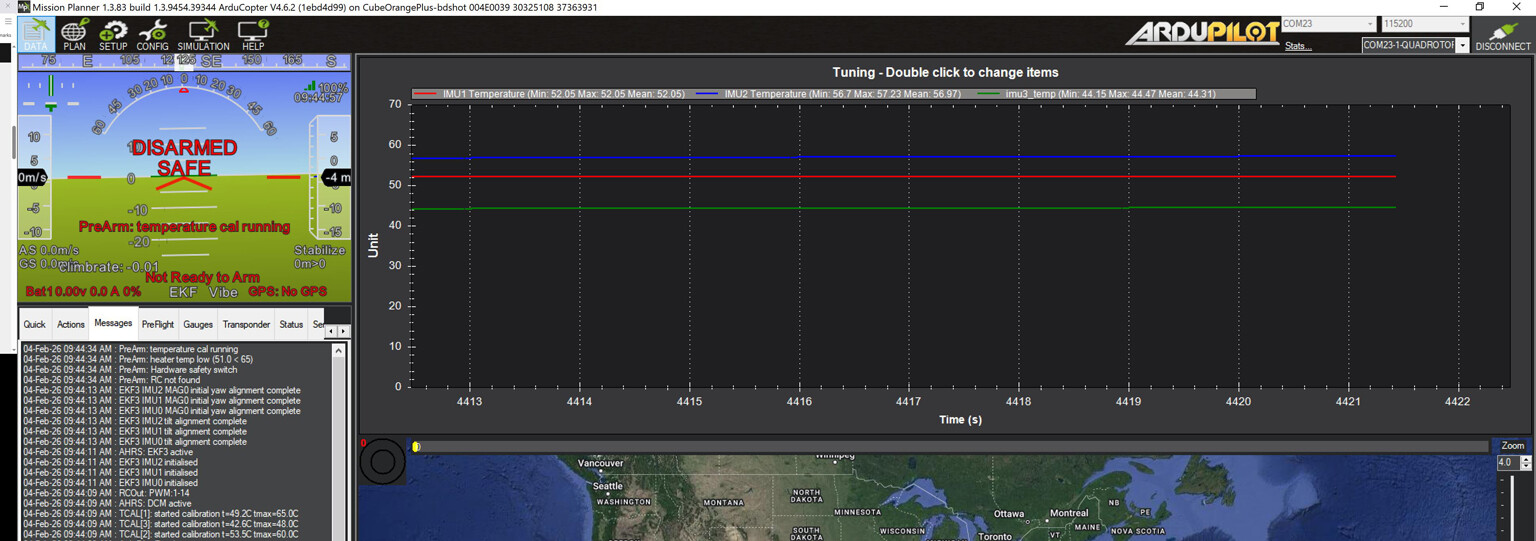
Task: Open the Transponder tab
Action: [246, 324]
